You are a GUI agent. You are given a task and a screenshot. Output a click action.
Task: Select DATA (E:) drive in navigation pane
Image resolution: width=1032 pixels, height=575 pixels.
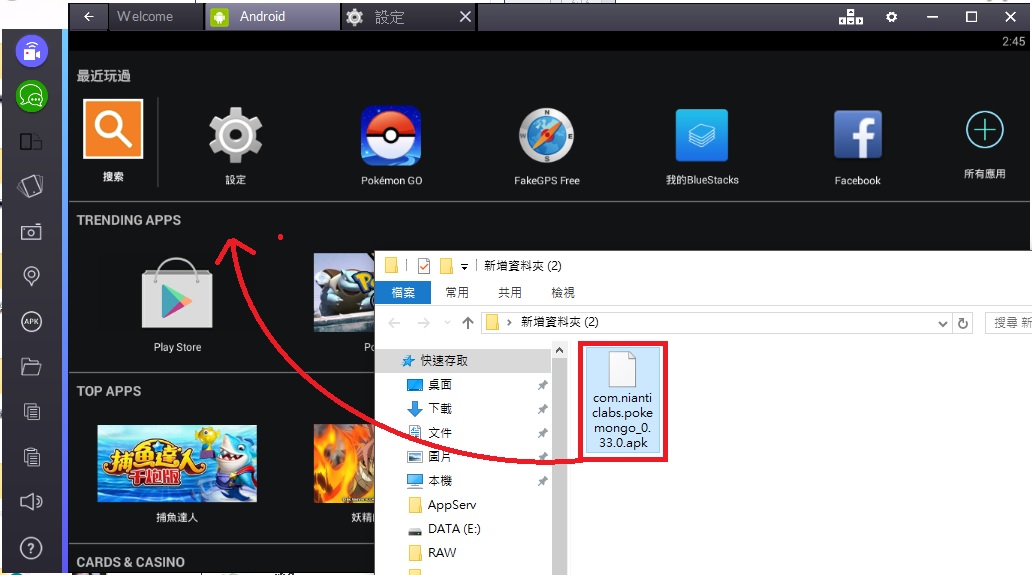[x=454, y=529]
